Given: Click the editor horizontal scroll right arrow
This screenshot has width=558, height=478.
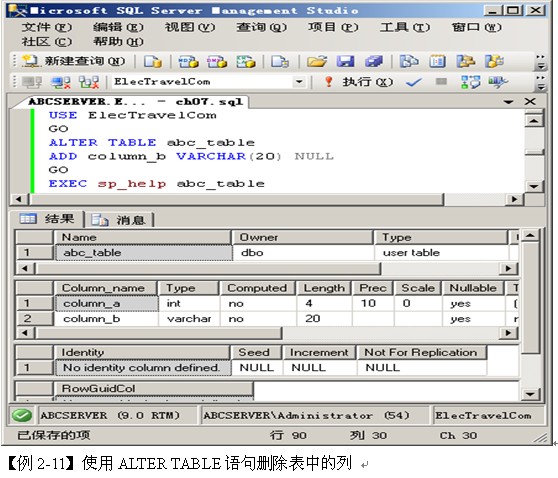Looking at the screenshot, I should pos(514,199).
